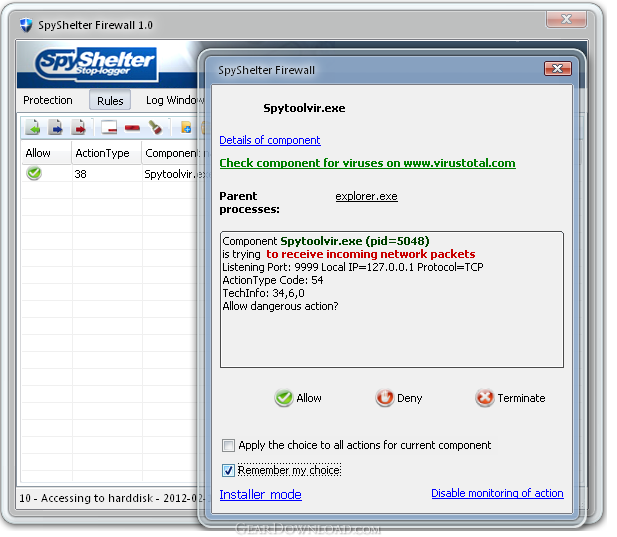617x537 pixels.
Task: Click the Allow button label
Action: [x=309, y=398]
